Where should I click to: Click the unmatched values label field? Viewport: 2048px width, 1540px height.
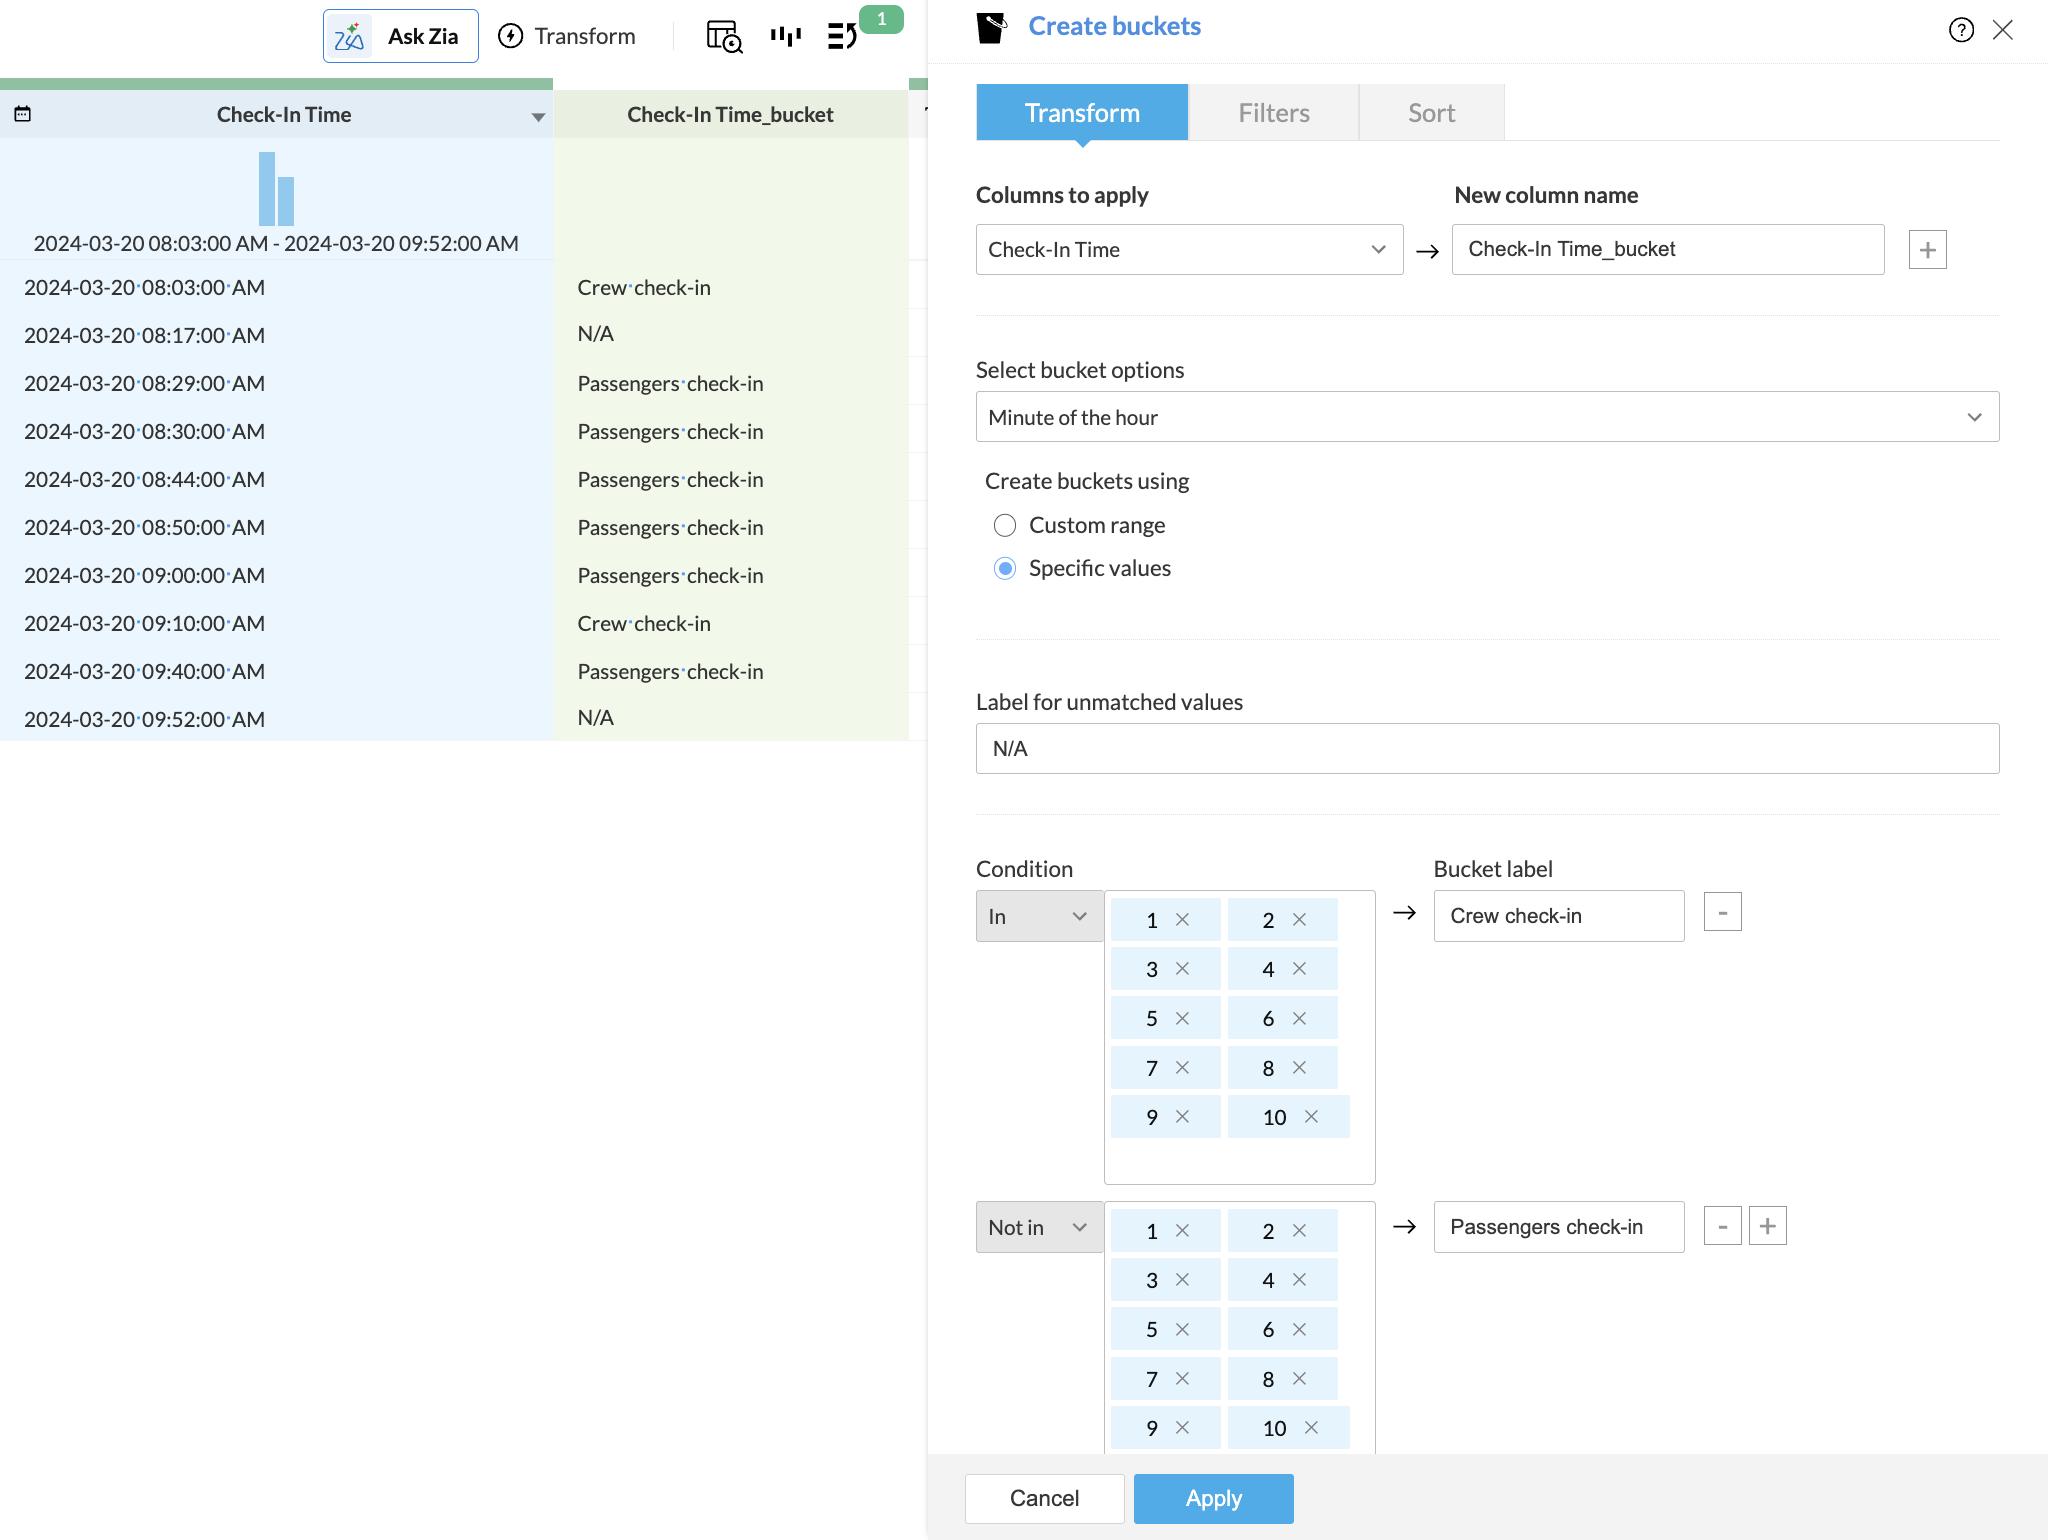(x=1486, y=749)
